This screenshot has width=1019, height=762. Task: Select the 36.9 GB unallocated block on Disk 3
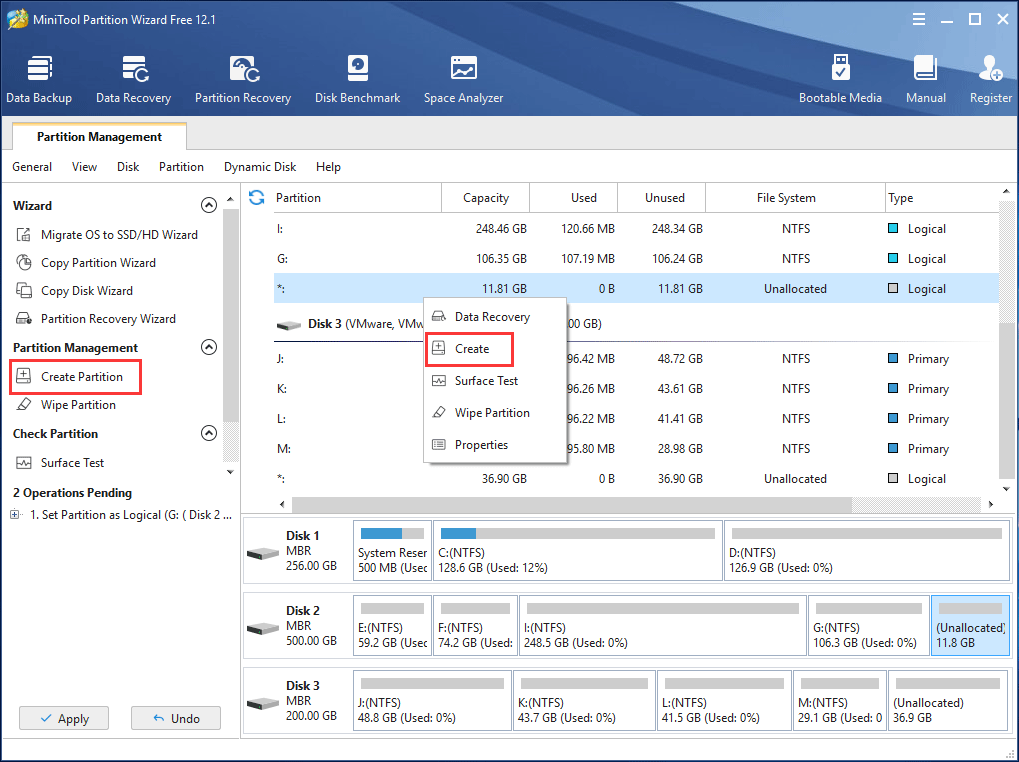point(948,700)
